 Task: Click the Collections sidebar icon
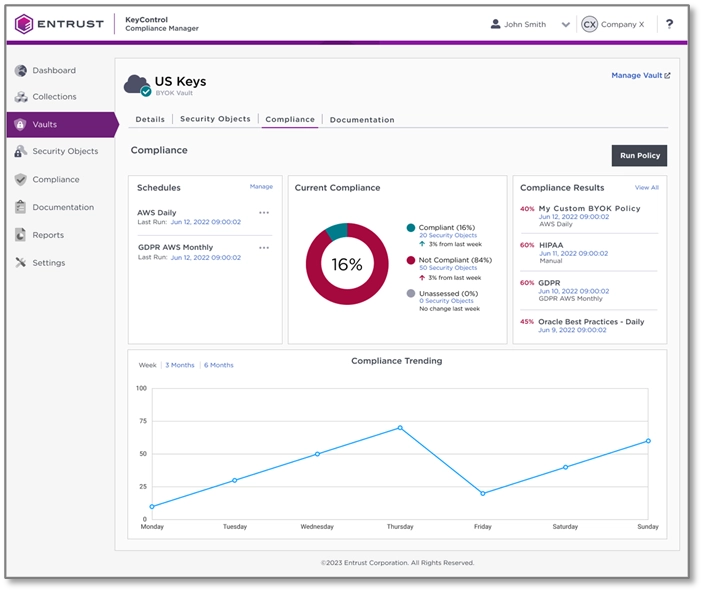click(21, 96)
